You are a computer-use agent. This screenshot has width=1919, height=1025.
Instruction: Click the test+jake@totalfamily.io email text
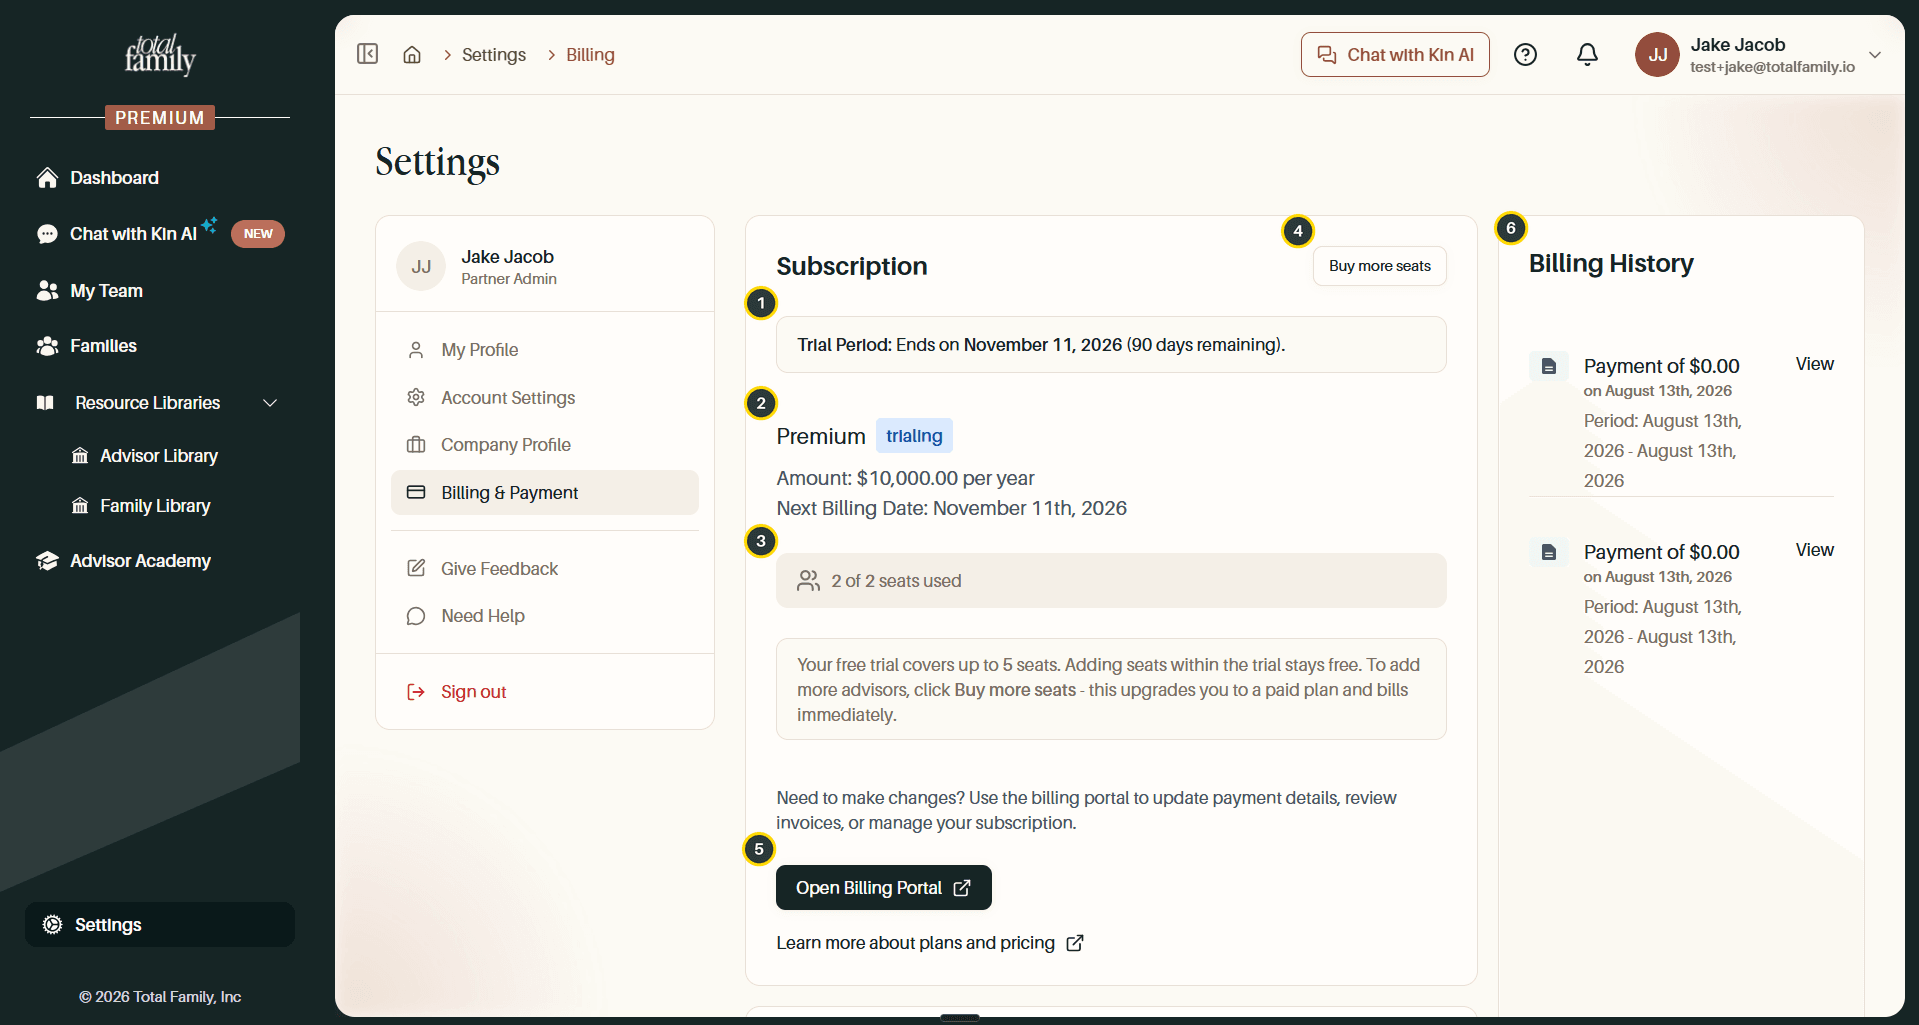point(1773,67)
